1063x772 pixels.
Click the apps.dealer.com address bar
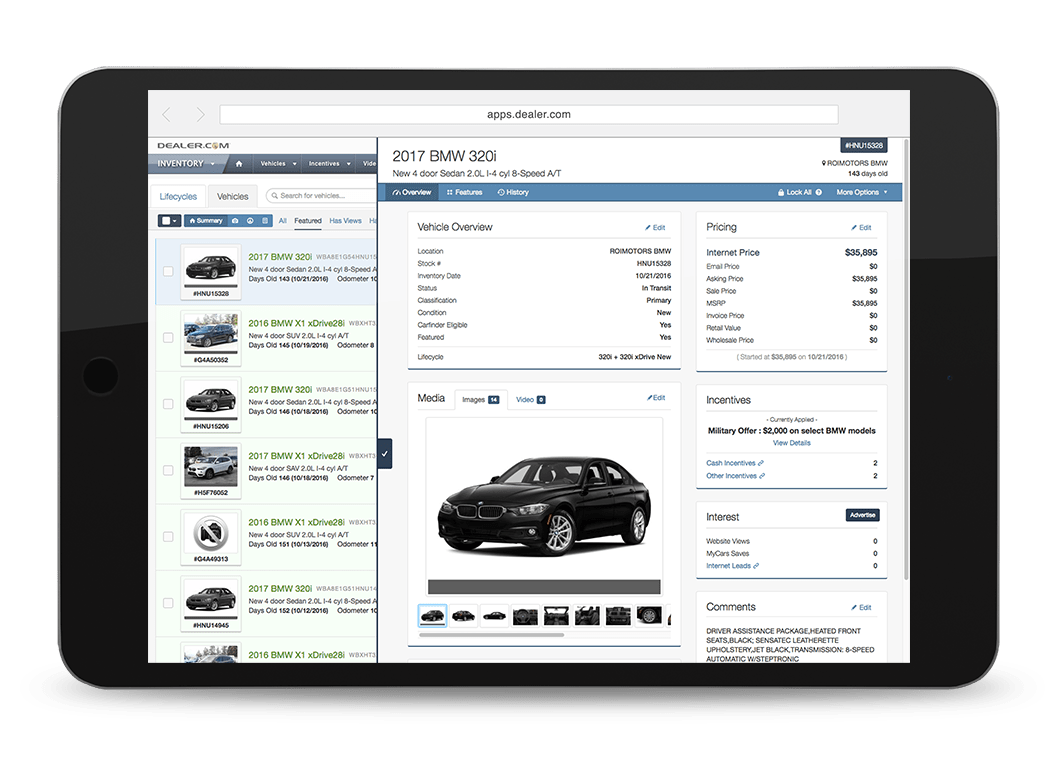tap(529, 115)
